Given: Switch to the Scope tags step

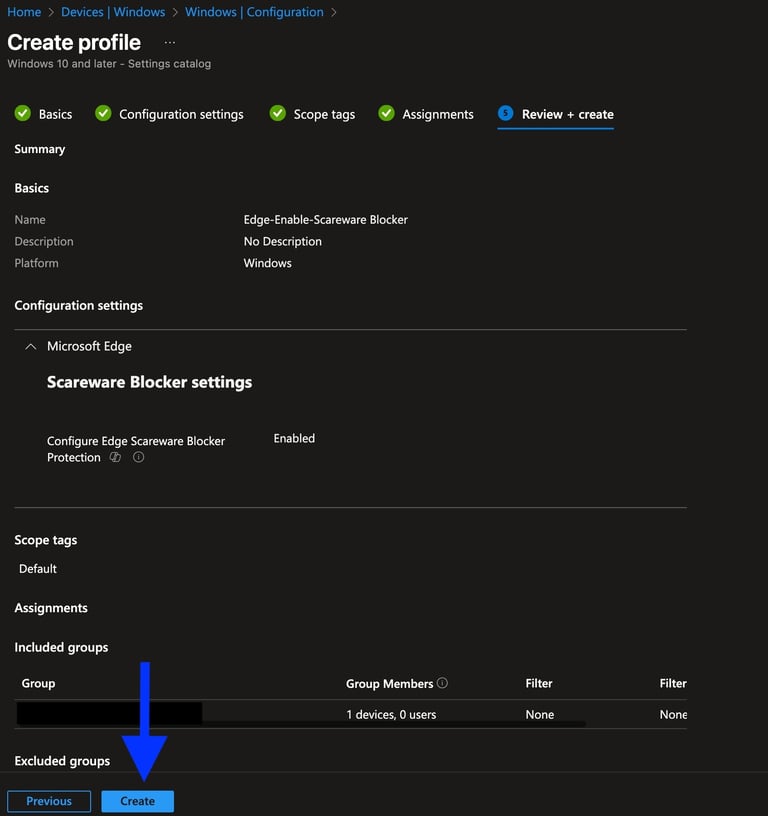Looking at the screenshot, I should [x=324, y=114].
